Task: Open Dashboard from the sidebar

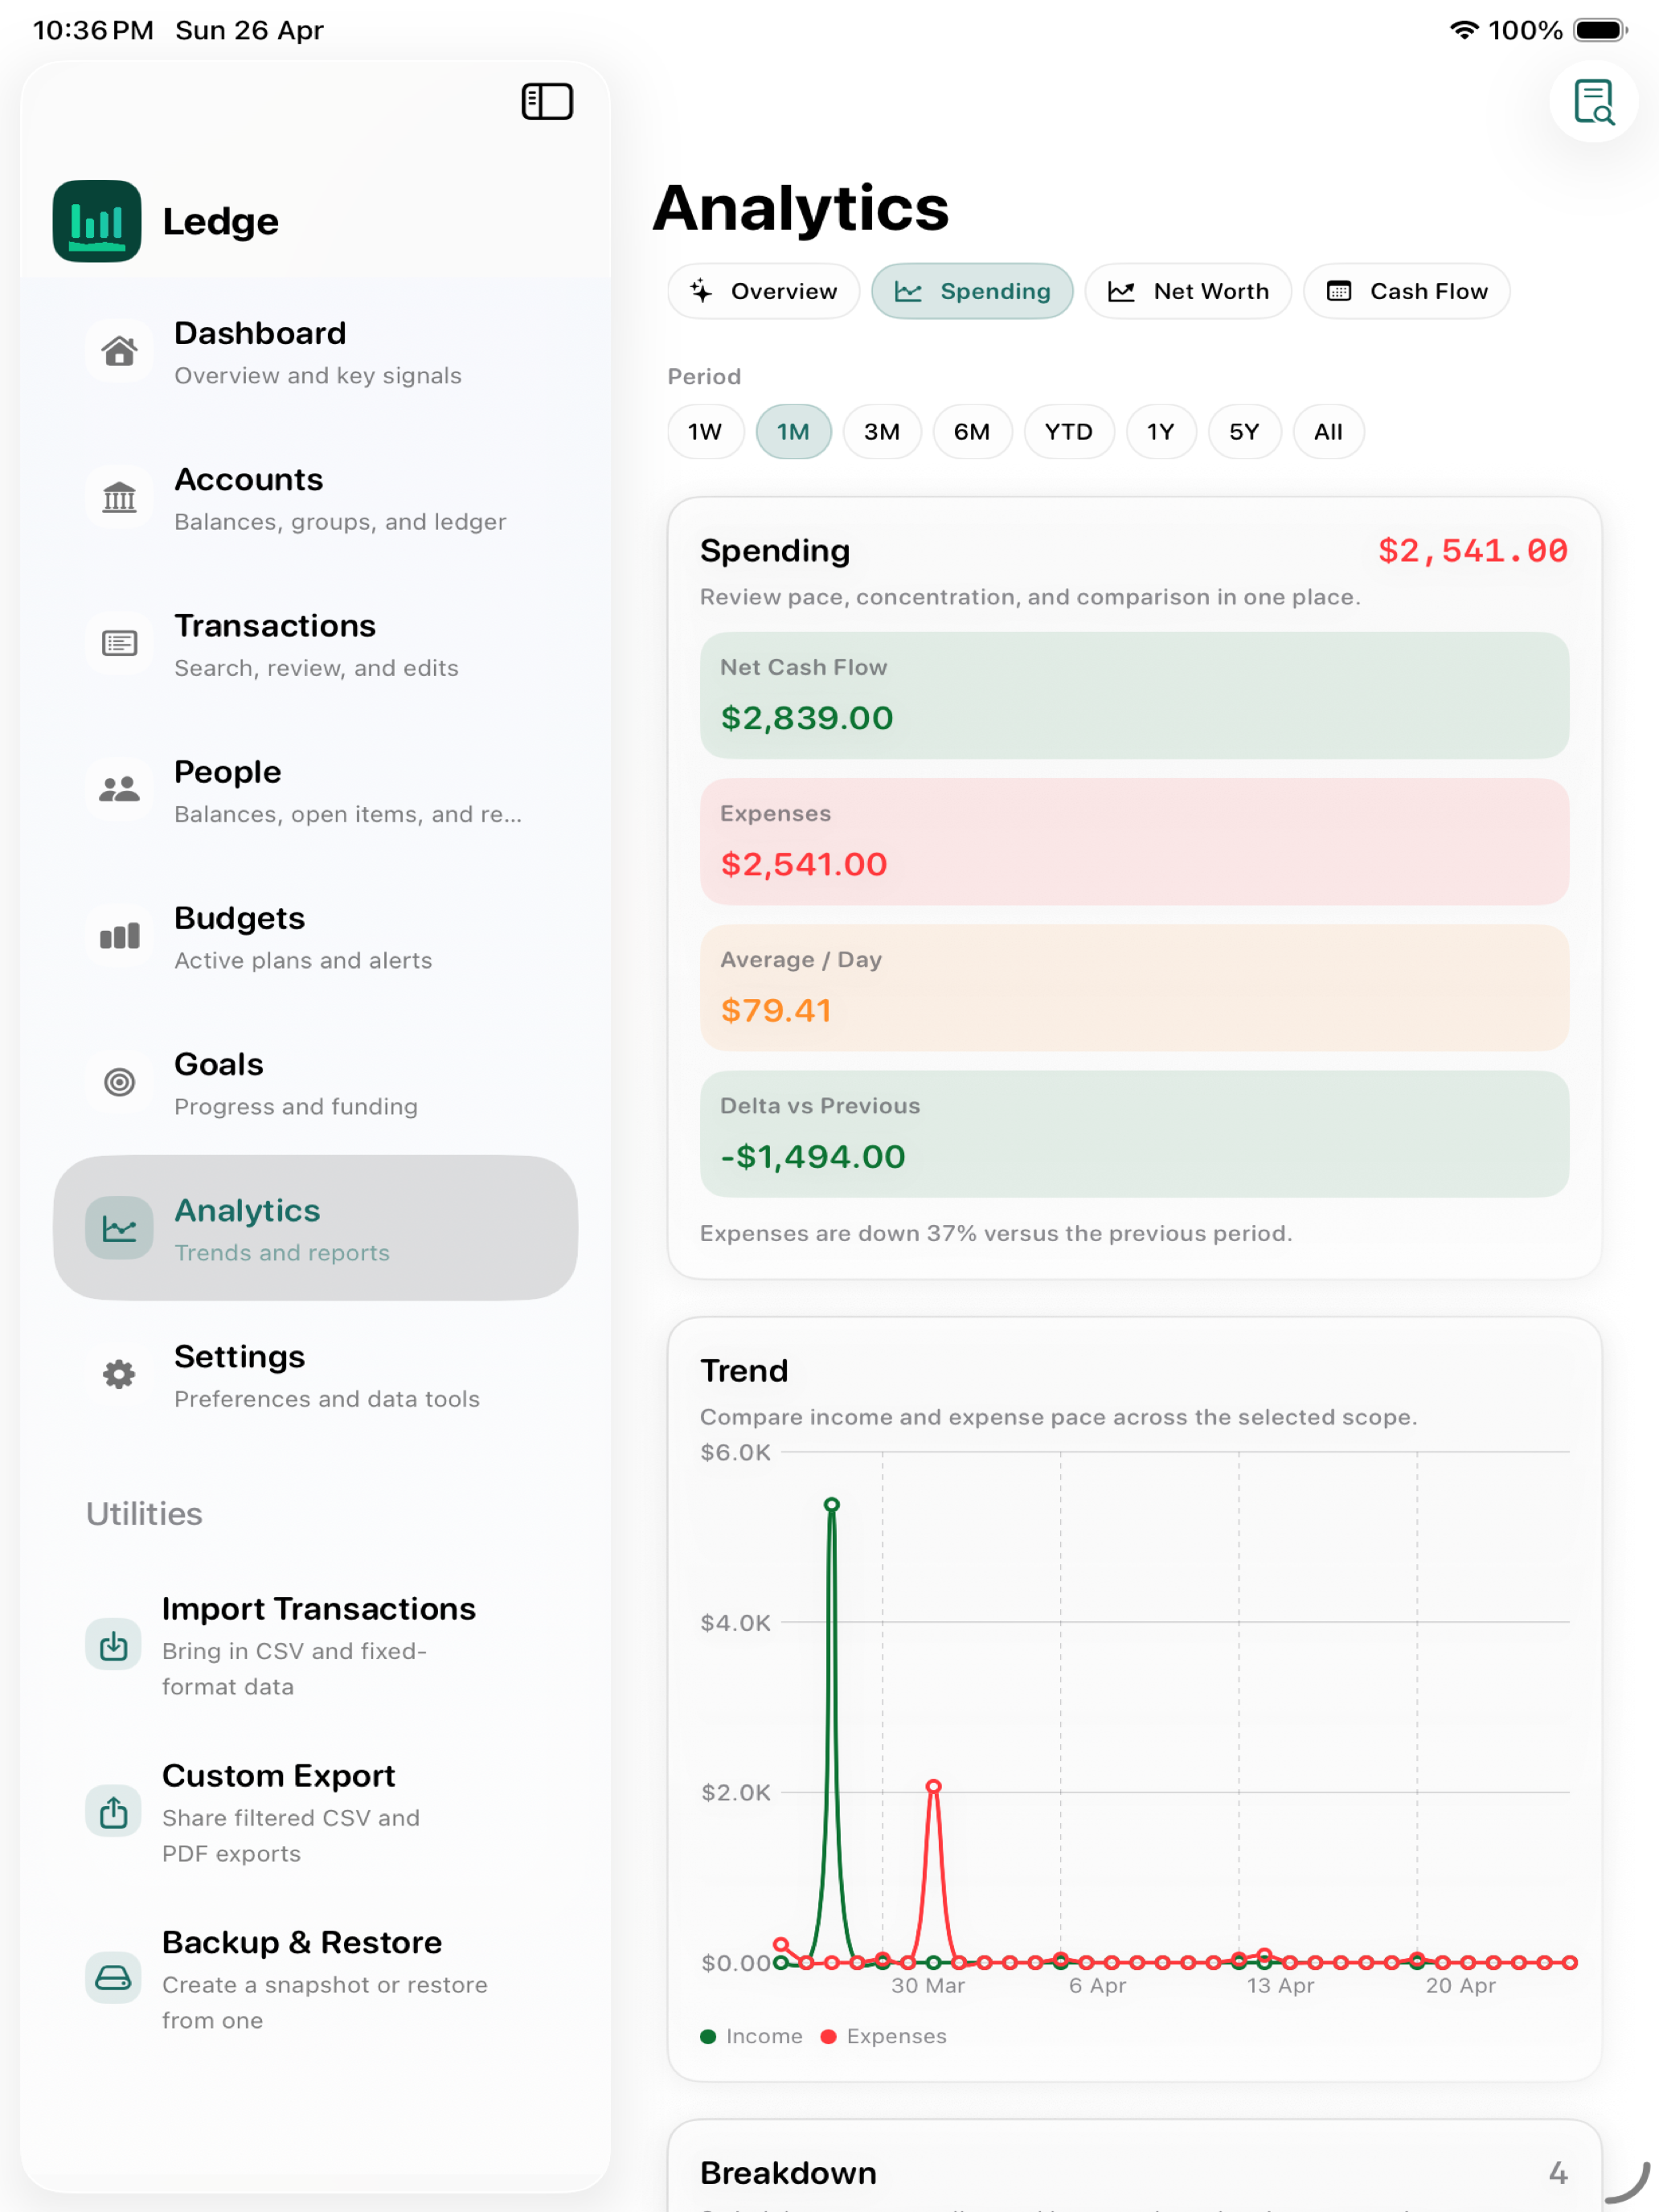Action: (x=315, y=351)
